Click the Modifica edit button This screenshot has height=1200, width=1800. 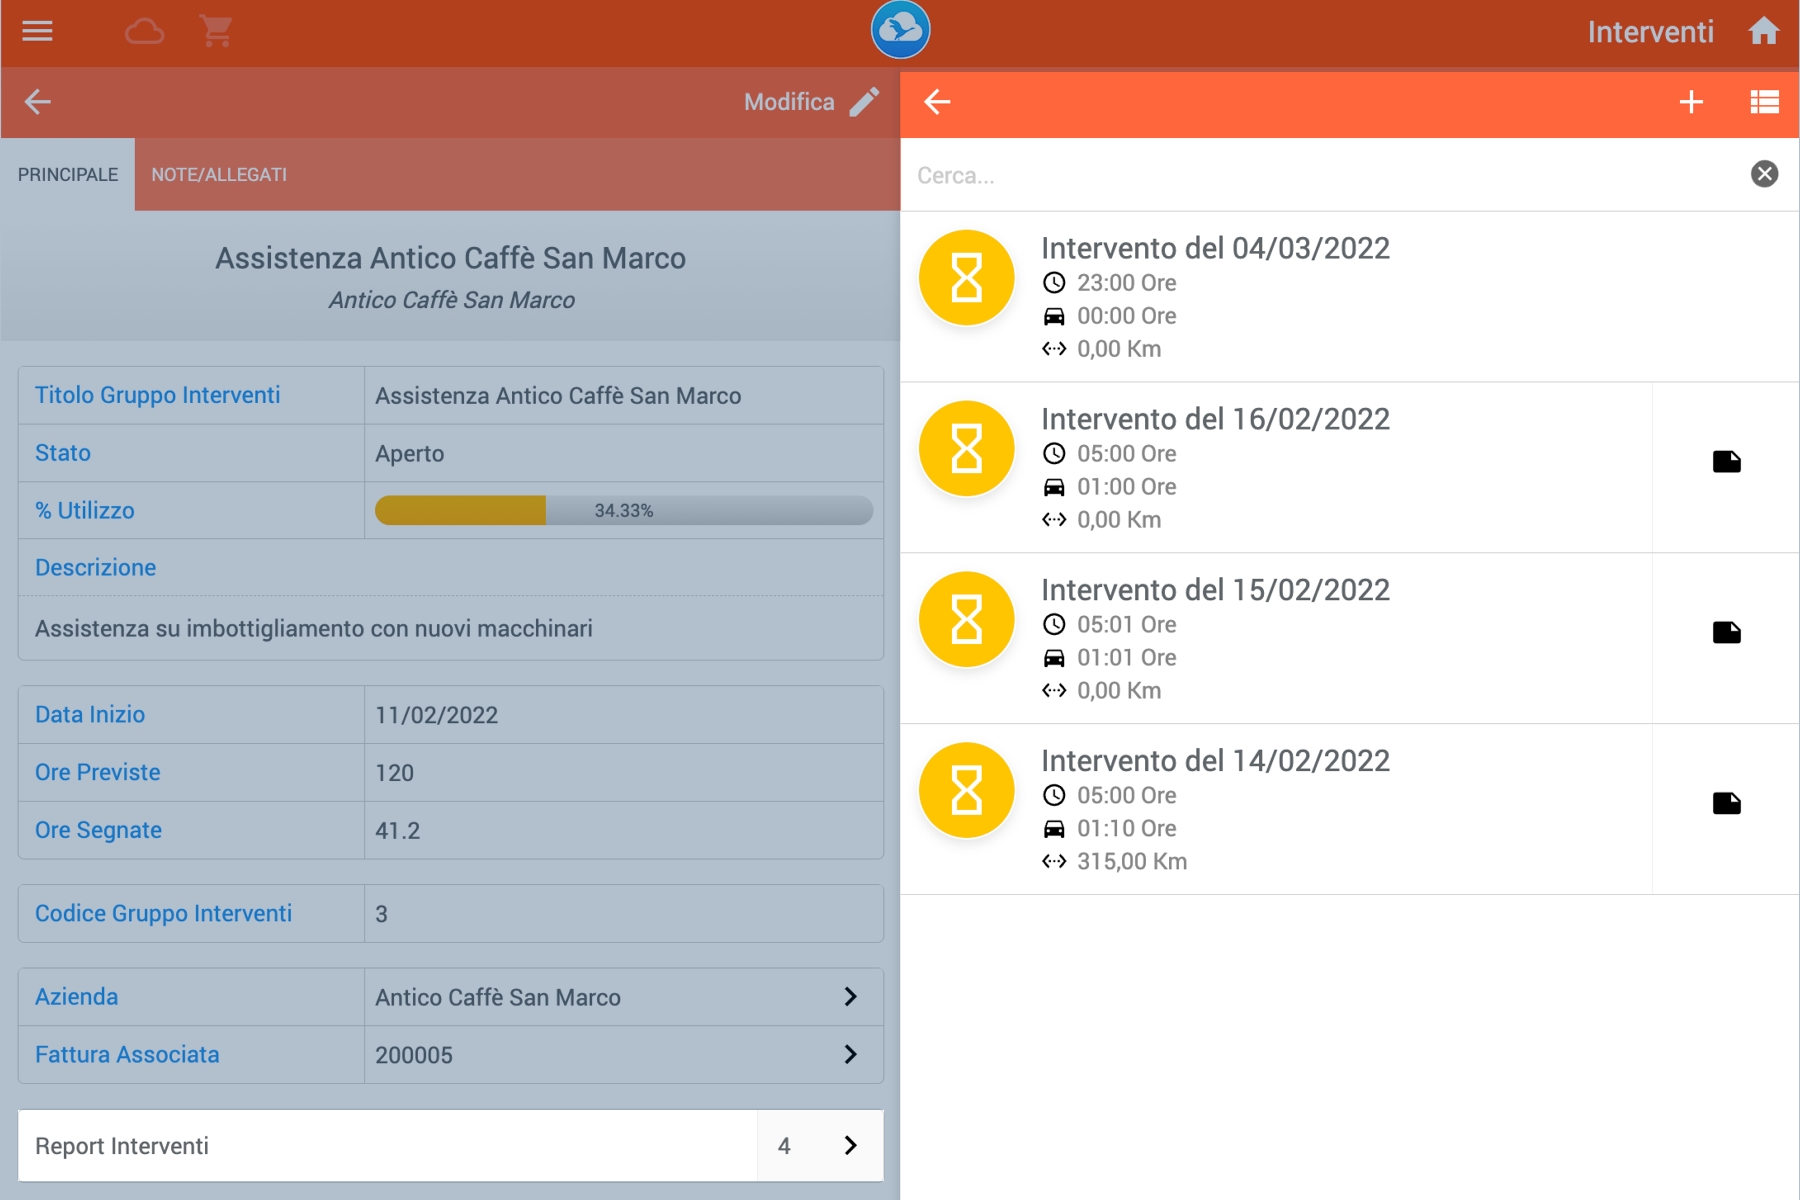(x=811, y=101)
